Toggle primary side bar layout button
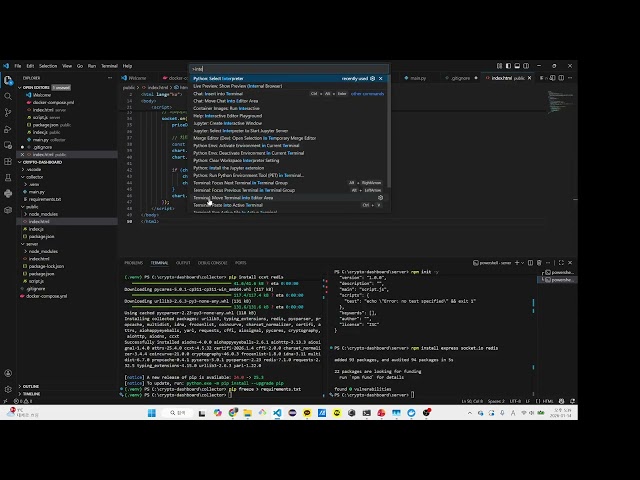 [508, 66]
